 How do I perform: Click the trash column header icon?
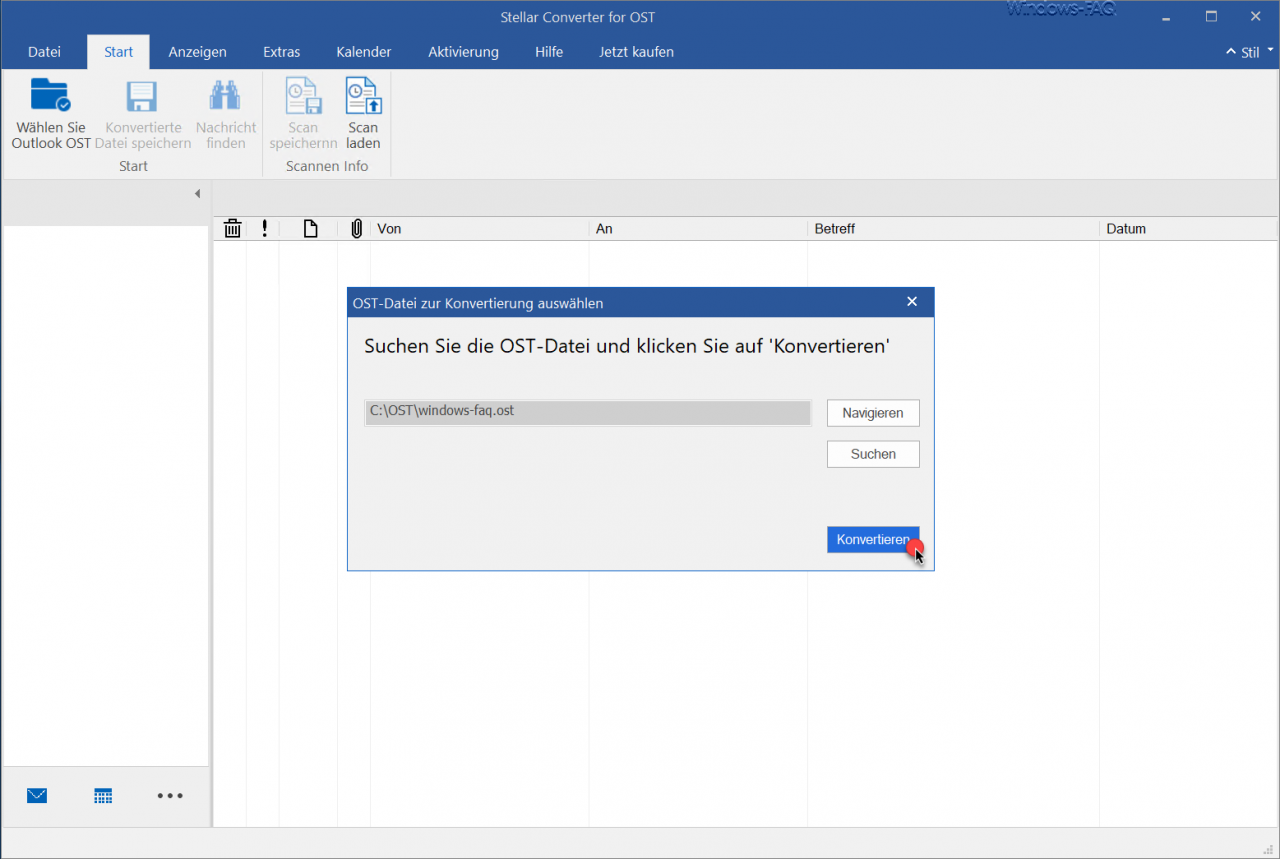click(x=232, y=229)
